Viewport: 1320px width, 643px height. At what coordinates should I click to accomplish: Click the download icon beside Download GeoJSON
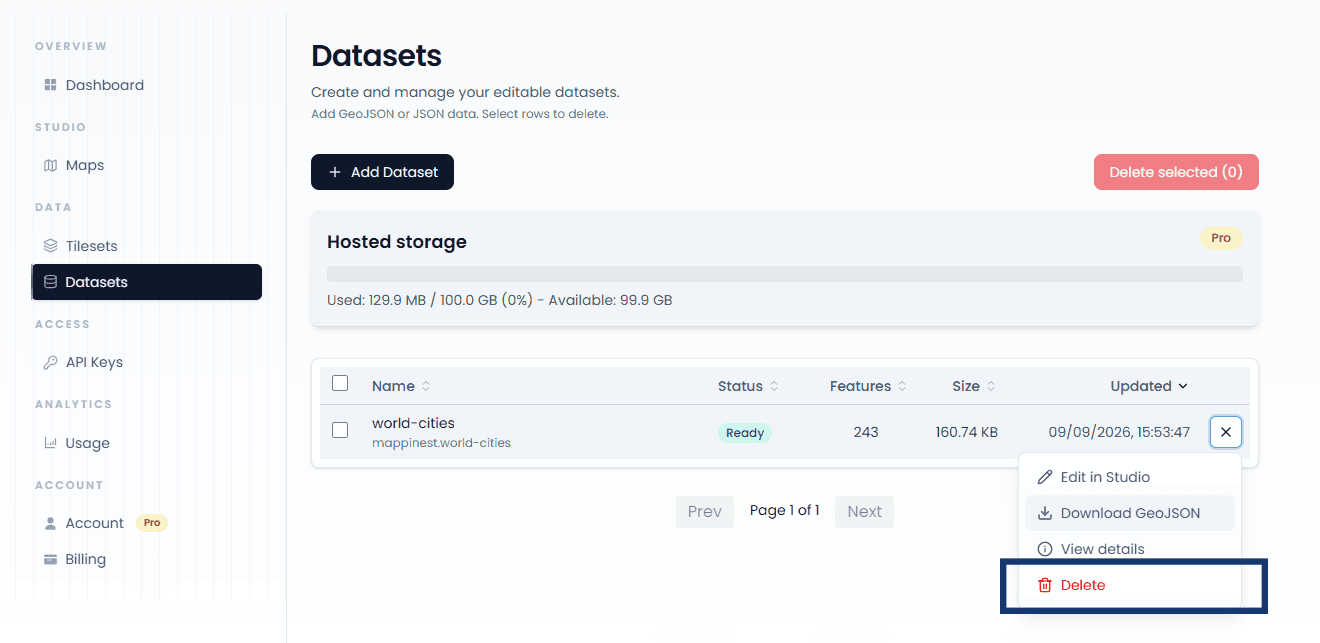tap(1045, 513)
